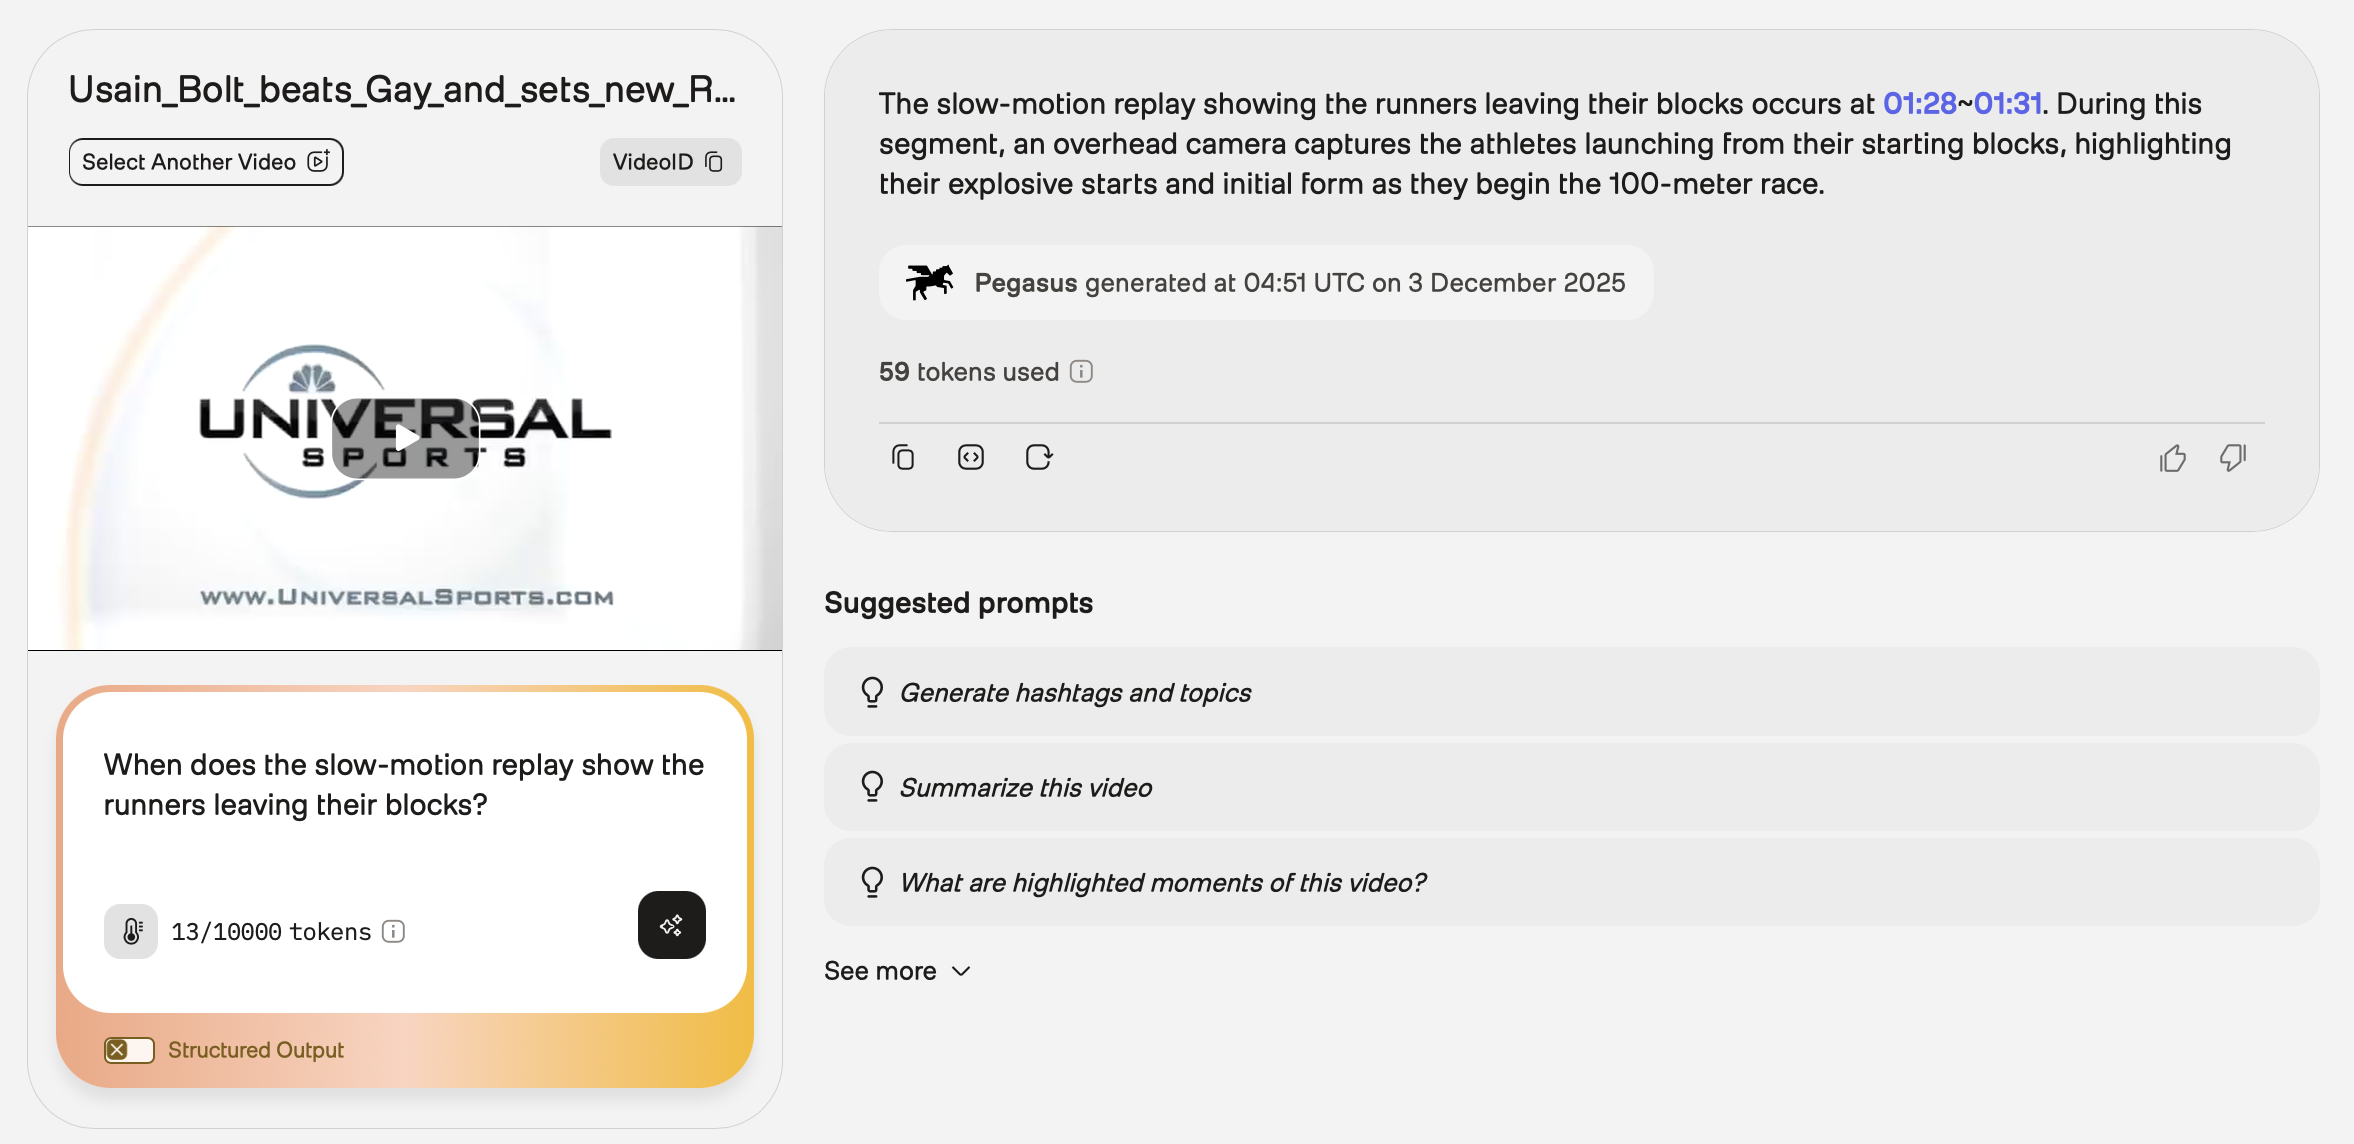Click the info icon next to 13/10000 tokens
This screenshot has width=2354, height=1144.
pos(394,932)
